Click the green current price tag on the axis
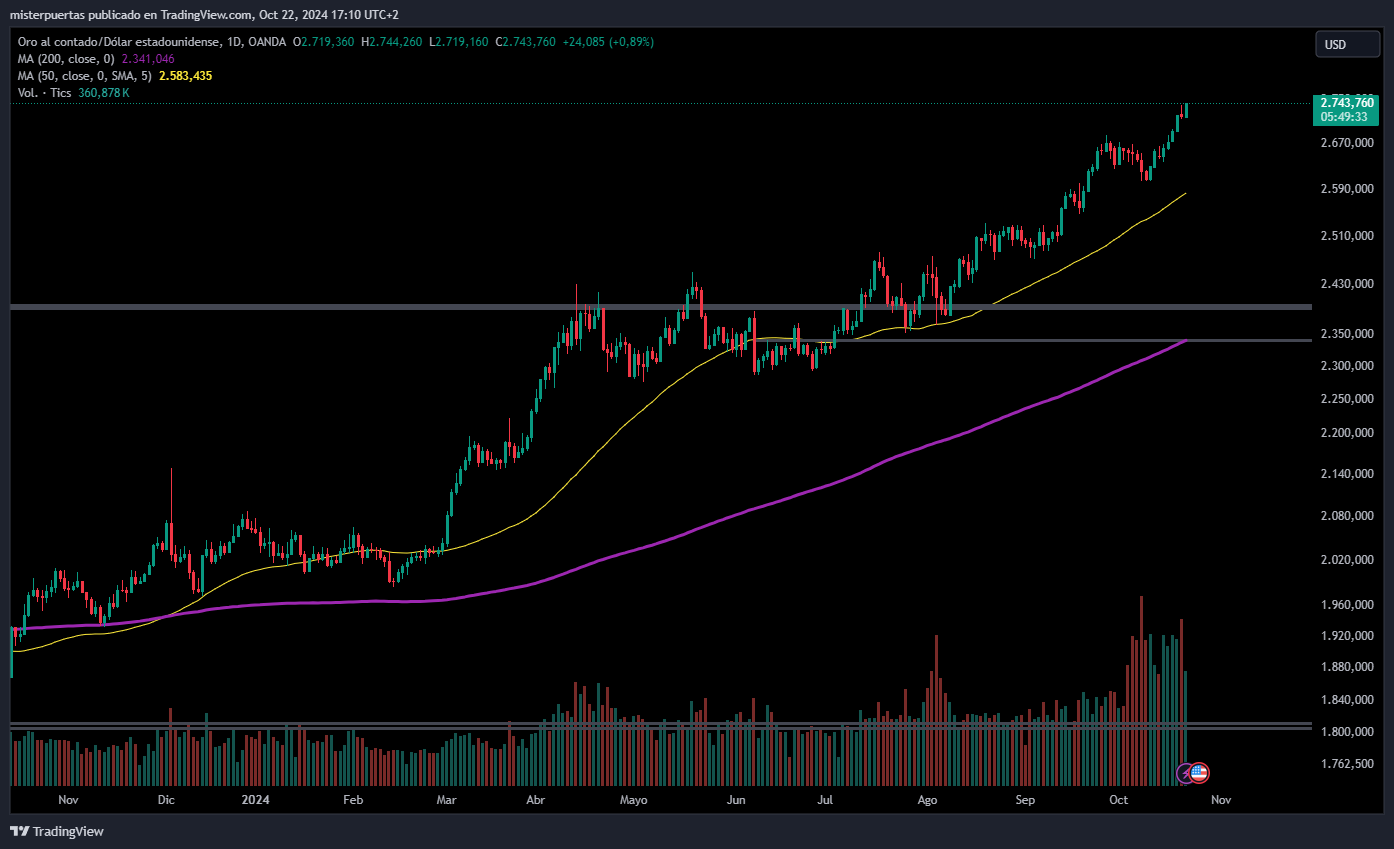 point(1346,109)
